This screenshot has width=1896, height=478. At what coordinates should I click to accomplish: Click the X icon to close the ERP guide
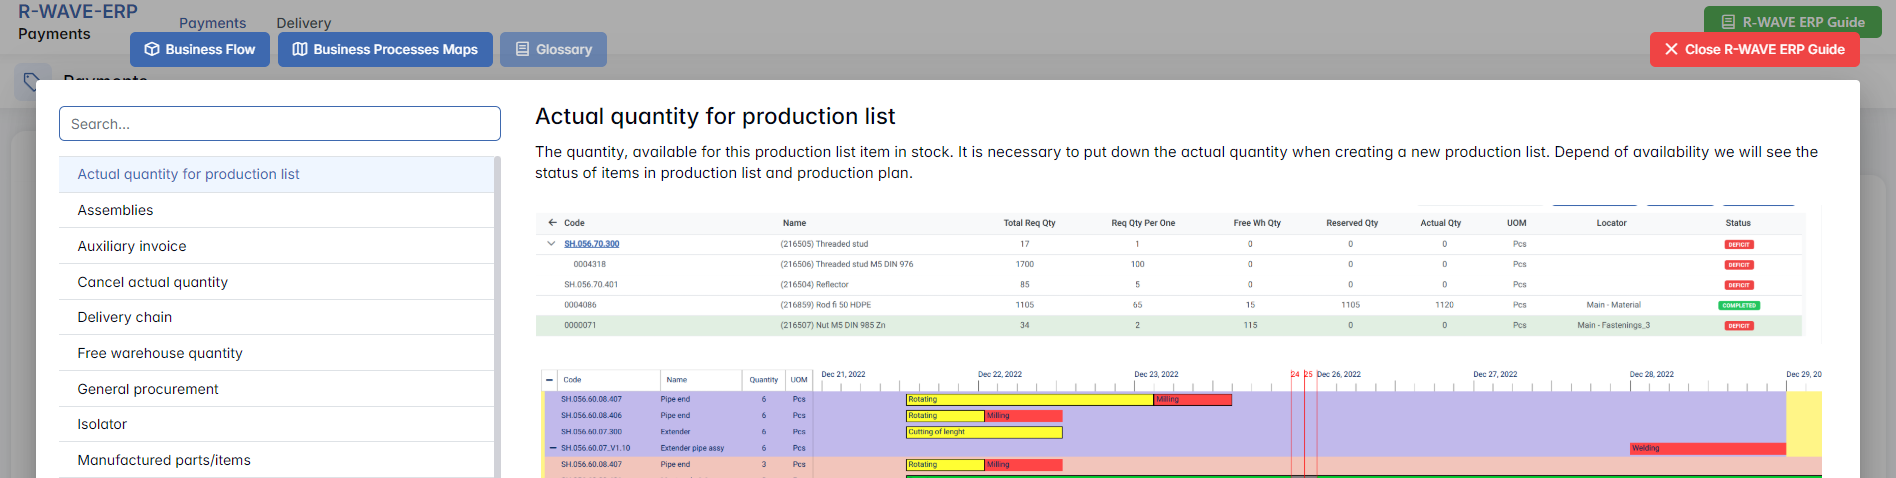(x=1671, y=49)
